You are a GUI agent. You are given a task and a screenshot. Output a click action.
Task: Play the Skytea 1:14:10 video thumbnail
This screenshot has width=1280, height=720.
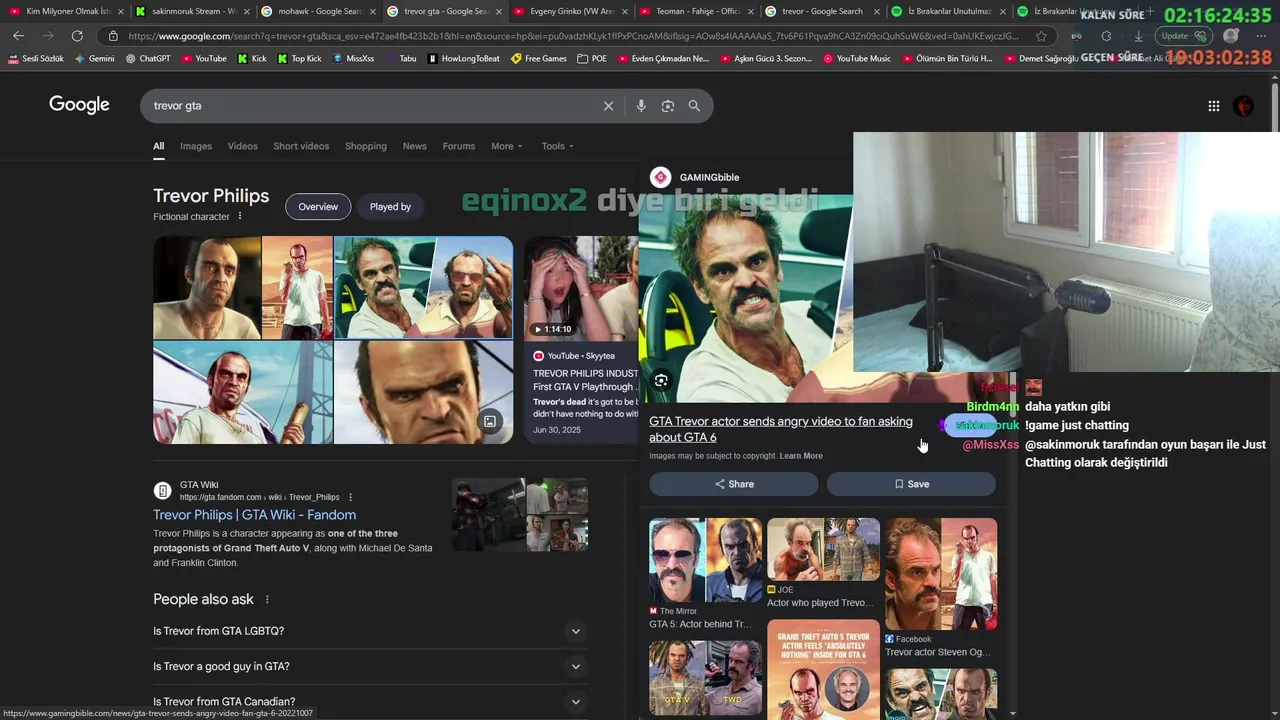coord(580,288)
